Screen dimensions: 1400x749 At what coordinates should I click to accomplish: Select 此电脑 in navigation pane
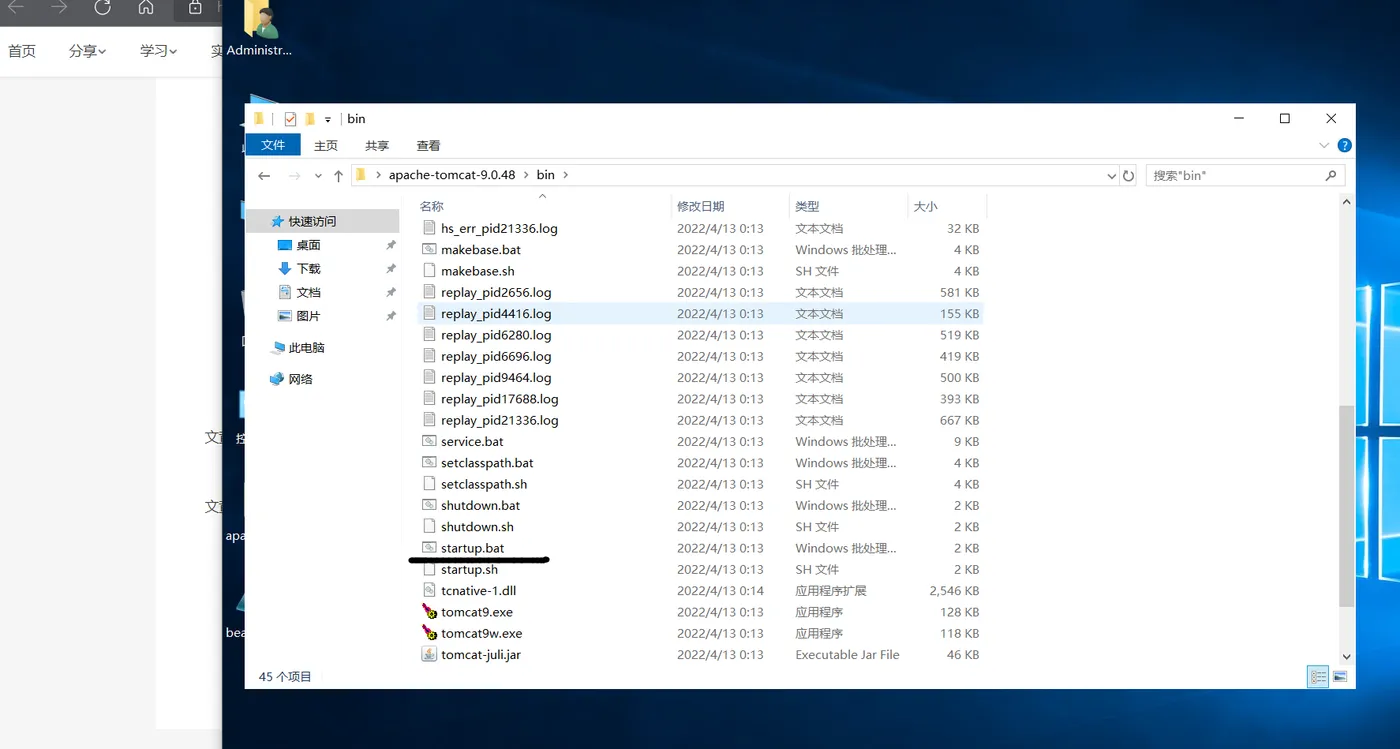pyautogui.click(x=306, y=348)
